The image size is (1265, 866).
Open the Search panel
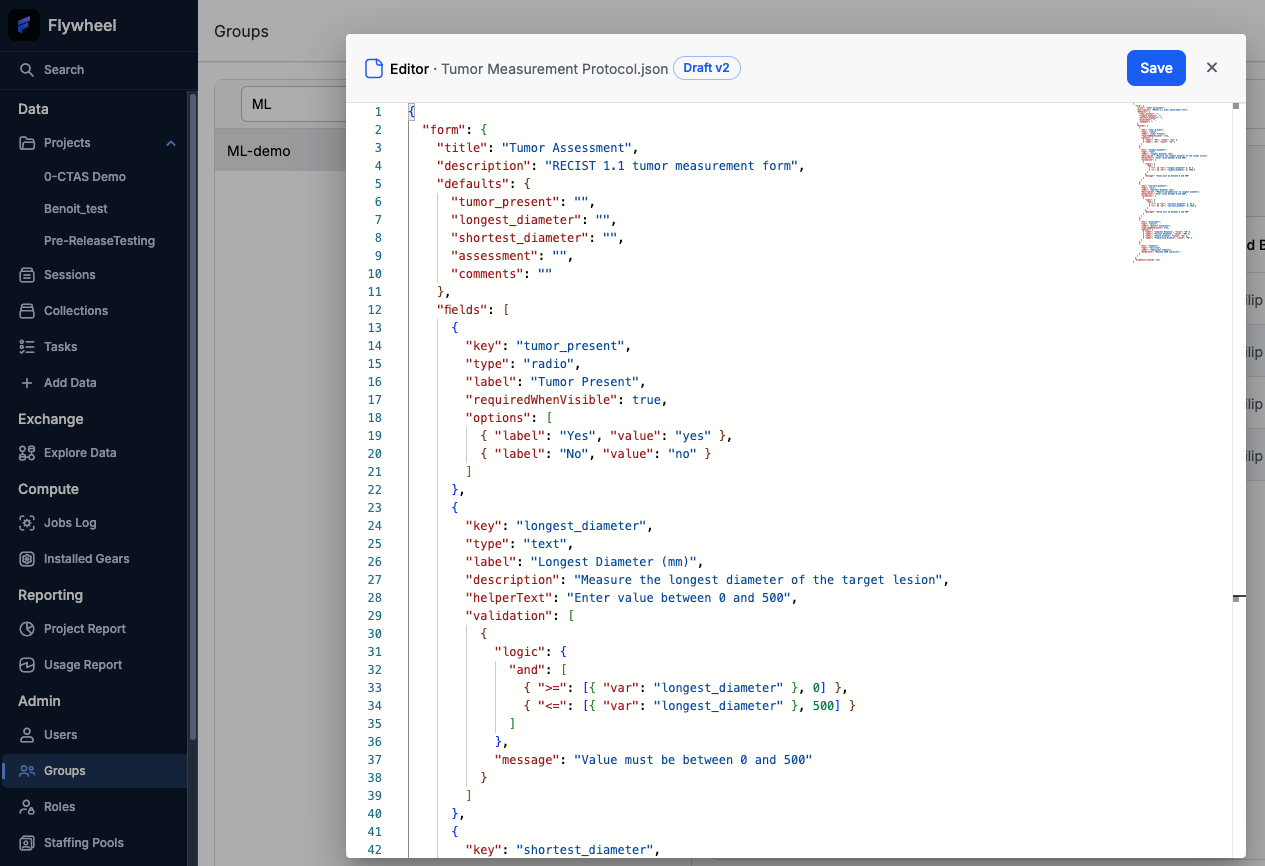[62, 70]
